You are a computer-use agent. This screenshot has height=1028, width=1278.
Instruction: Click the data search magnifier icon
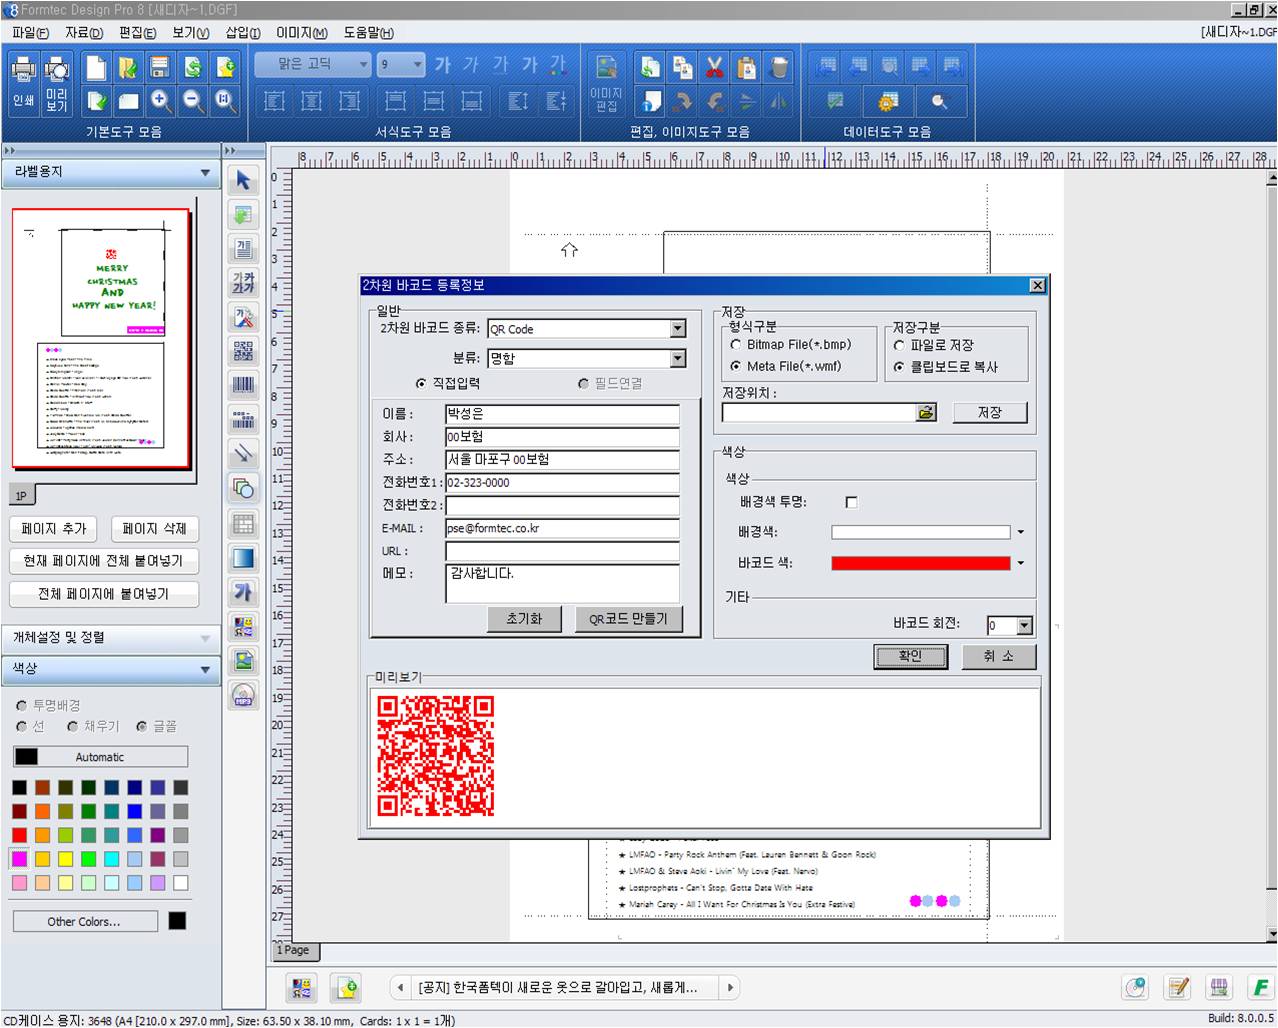(938, 101)
